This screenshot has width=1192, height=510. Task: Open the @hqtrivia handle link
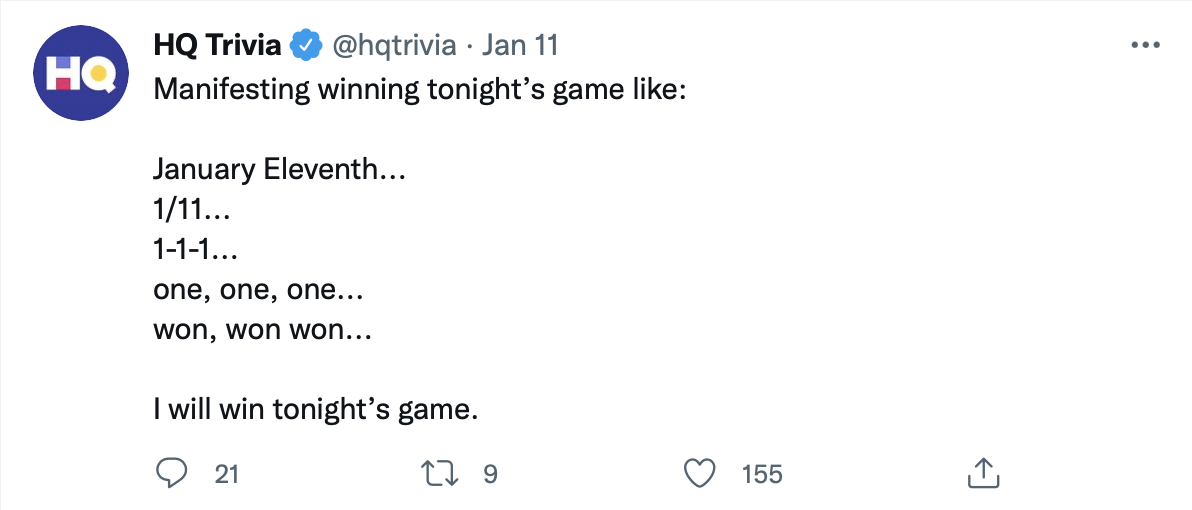click(393, 45)
